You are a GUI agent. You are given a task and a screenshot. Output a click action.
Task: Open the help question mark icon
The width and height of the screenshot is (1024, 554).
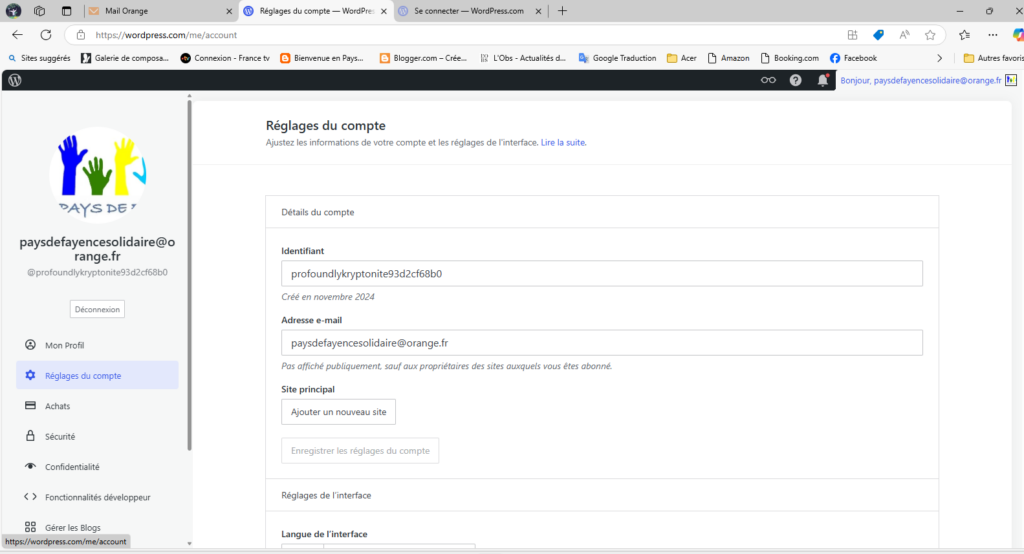point(796,80)
